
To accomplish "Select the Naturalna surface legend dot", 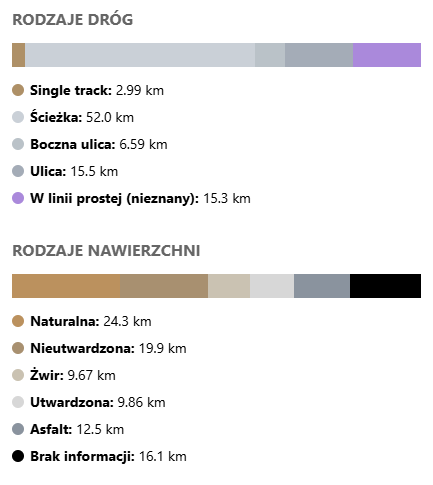I will tap(18, 321).
